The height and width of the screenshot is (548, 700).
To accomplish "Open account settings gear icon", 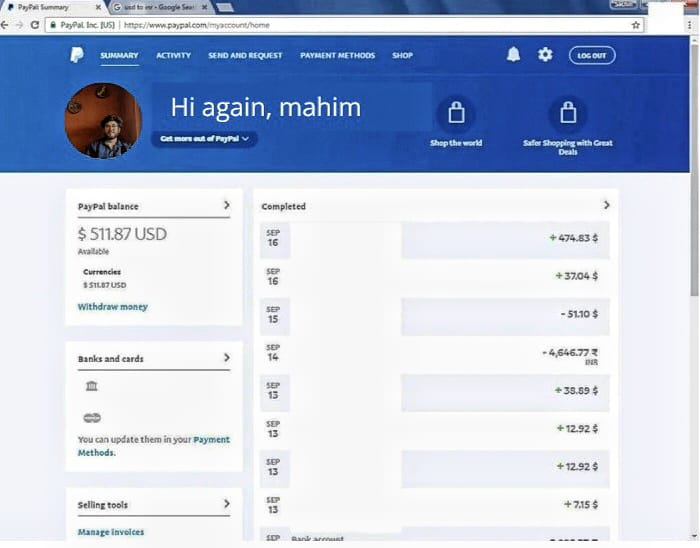I will [545, 54].
